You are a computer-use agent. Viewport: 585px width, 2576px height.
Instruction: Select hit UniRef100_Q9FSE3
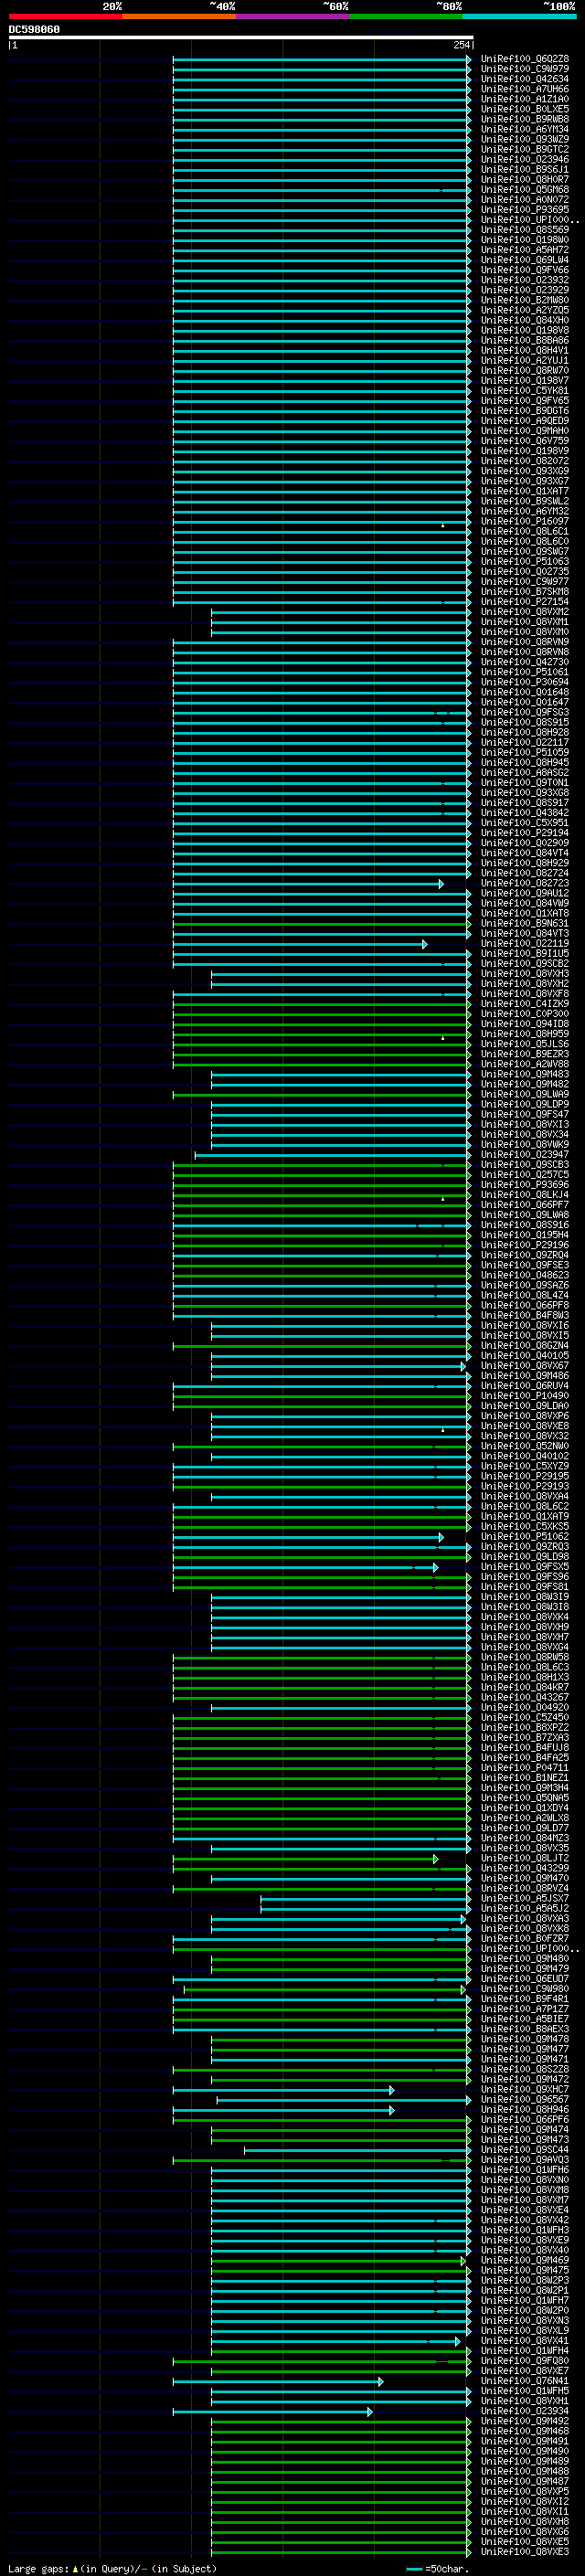(x=525, y=1265)
